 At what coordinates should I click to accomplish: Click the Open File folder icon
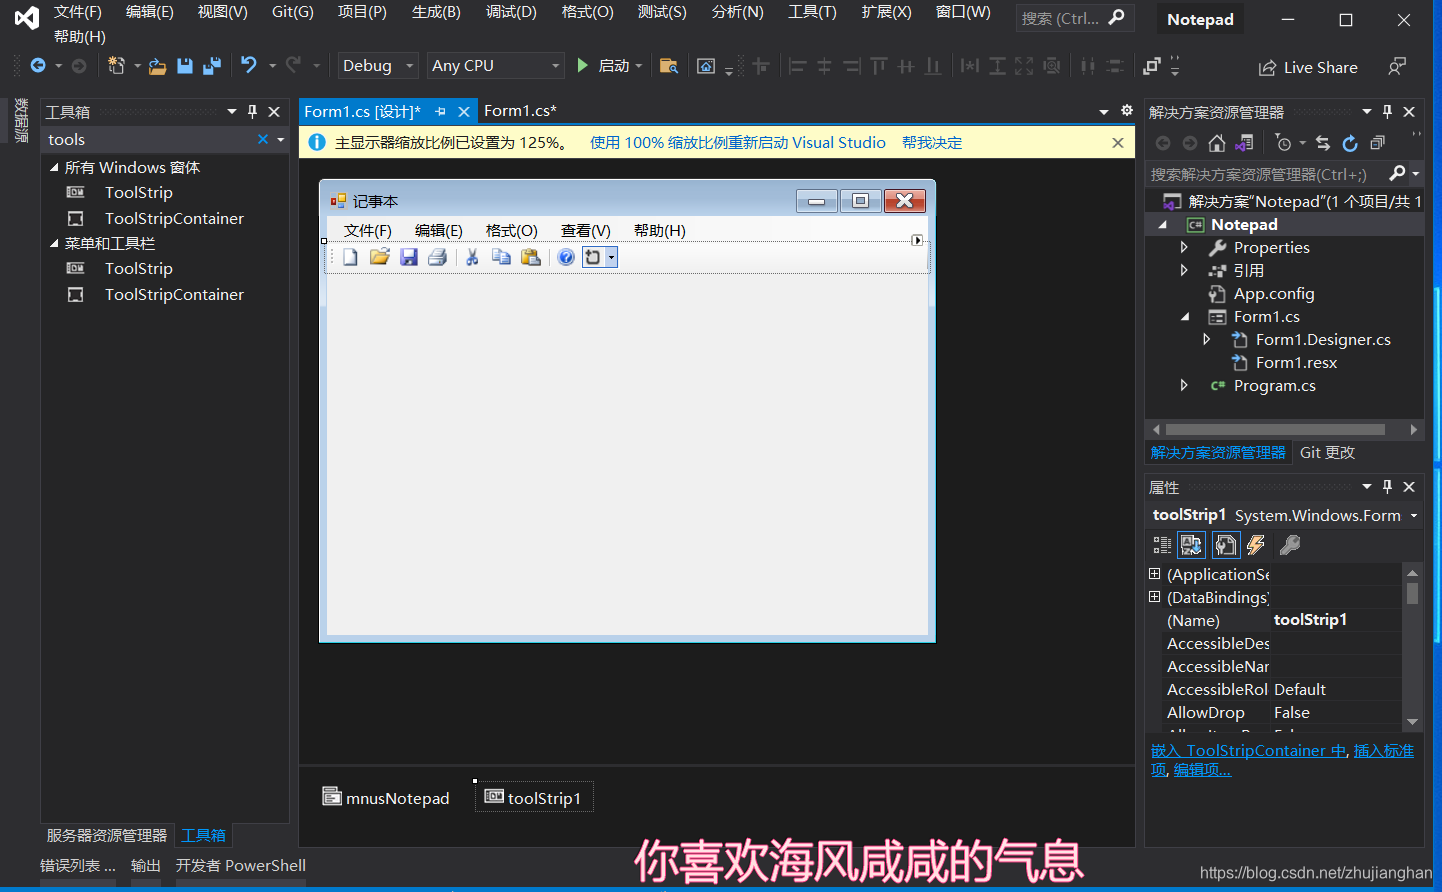pos(157,66)
